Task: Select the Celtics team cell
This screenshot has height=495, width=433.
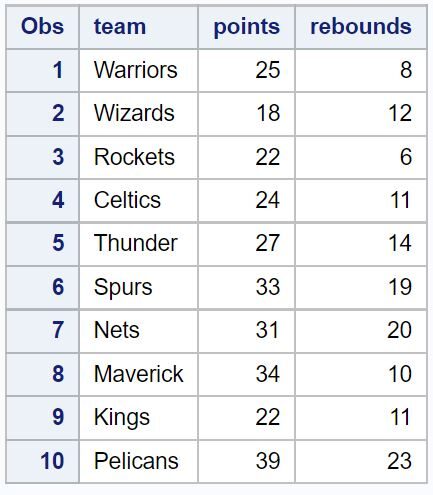Action: 138,200
